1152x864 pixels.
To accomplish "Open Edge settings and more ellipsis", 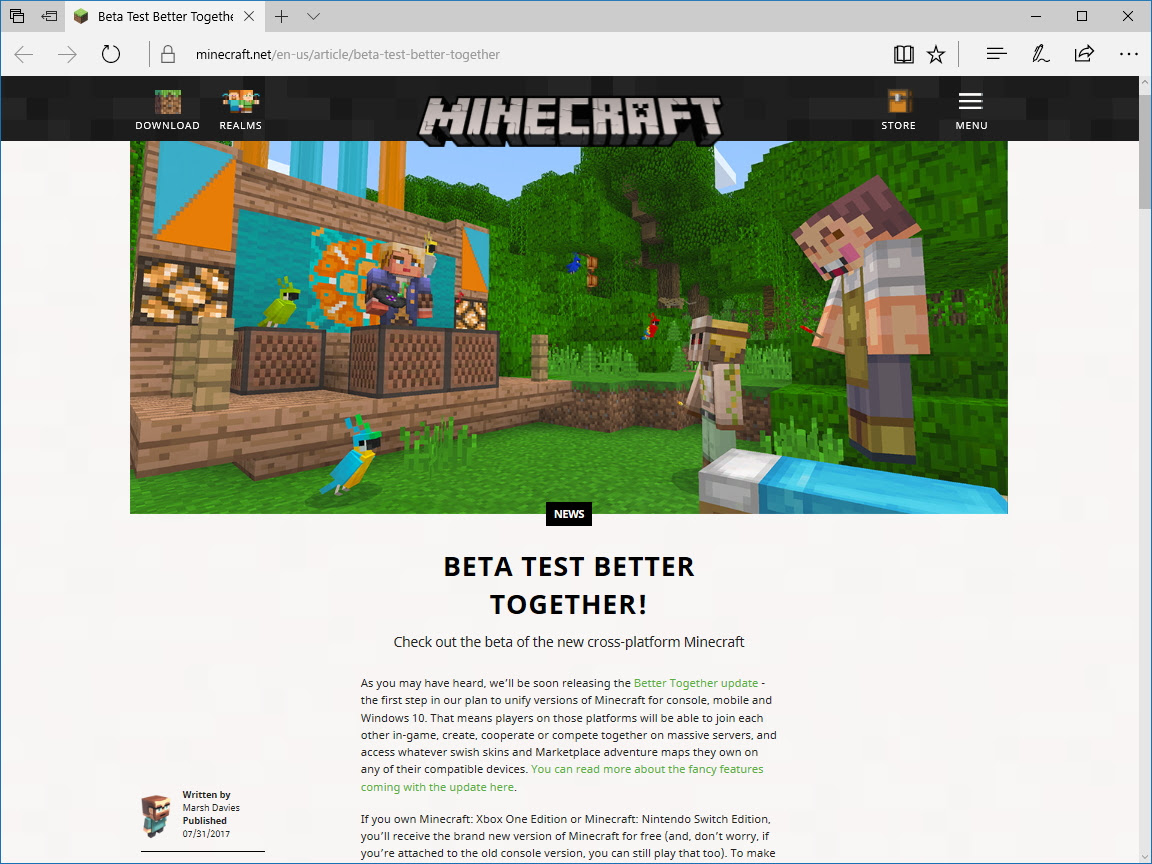I will tap(1128, 54).
